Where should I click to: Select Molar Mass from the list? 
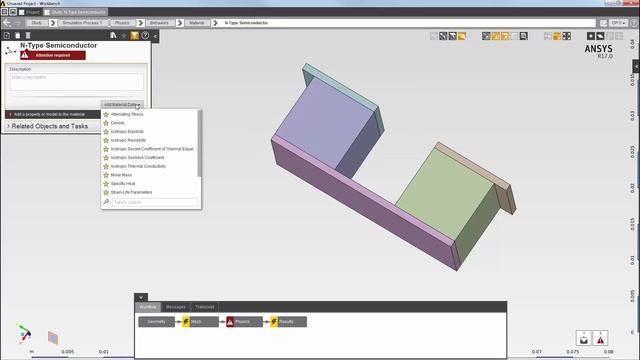(x=121, y=175)
